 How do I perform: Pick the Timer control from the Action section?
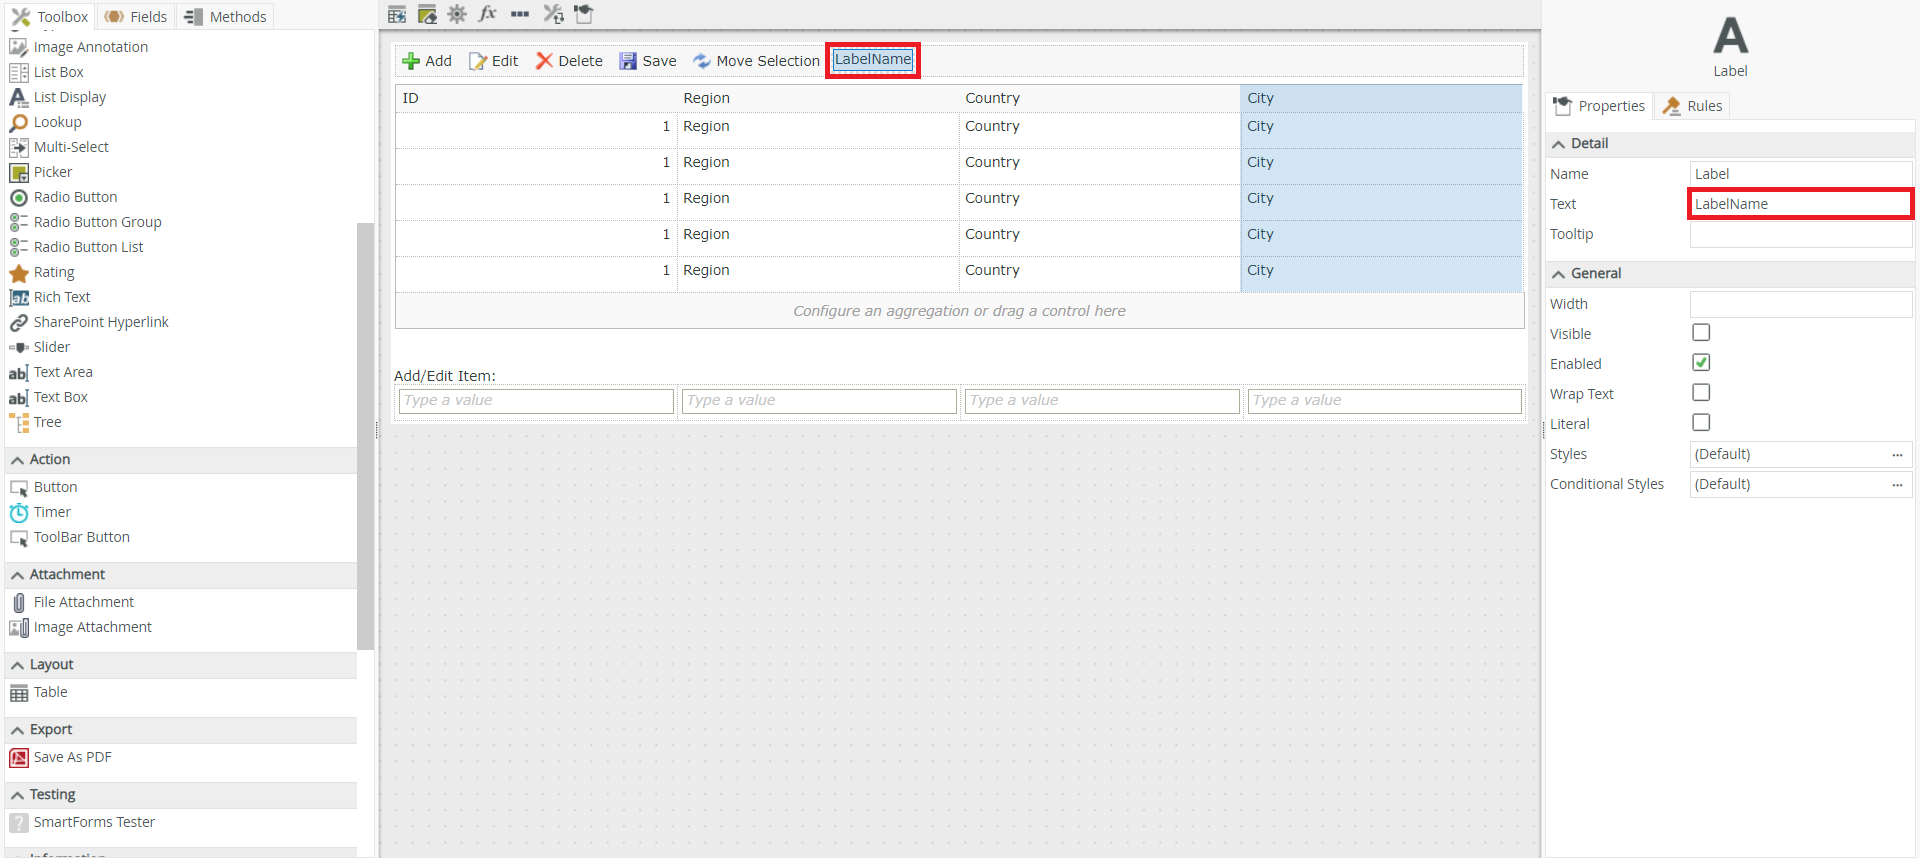pos(52,512)
